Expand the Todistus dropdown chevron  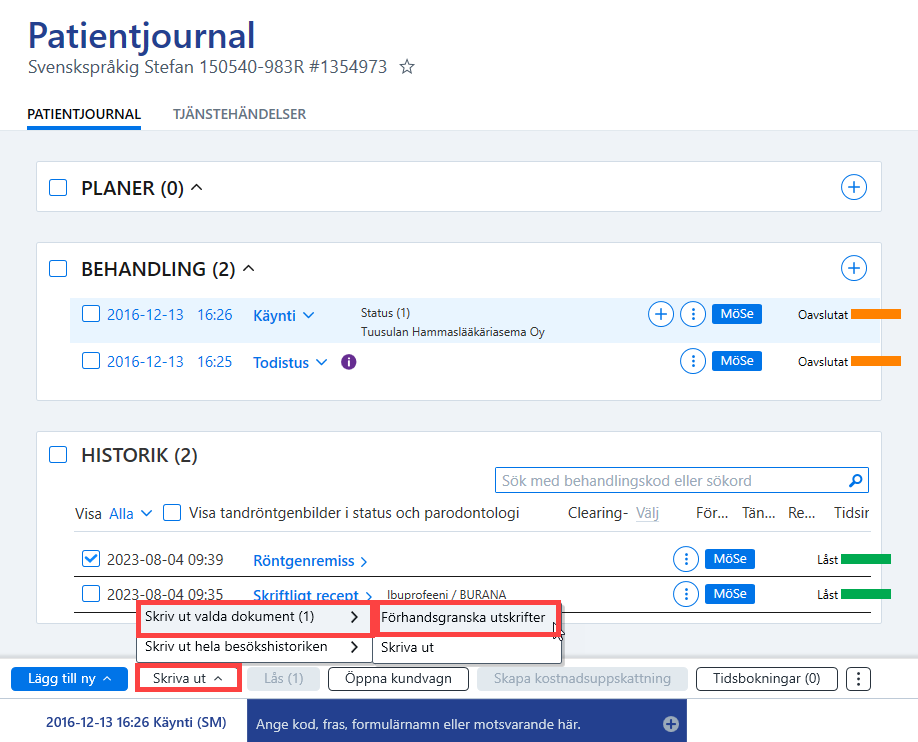(x=321, y=362)
